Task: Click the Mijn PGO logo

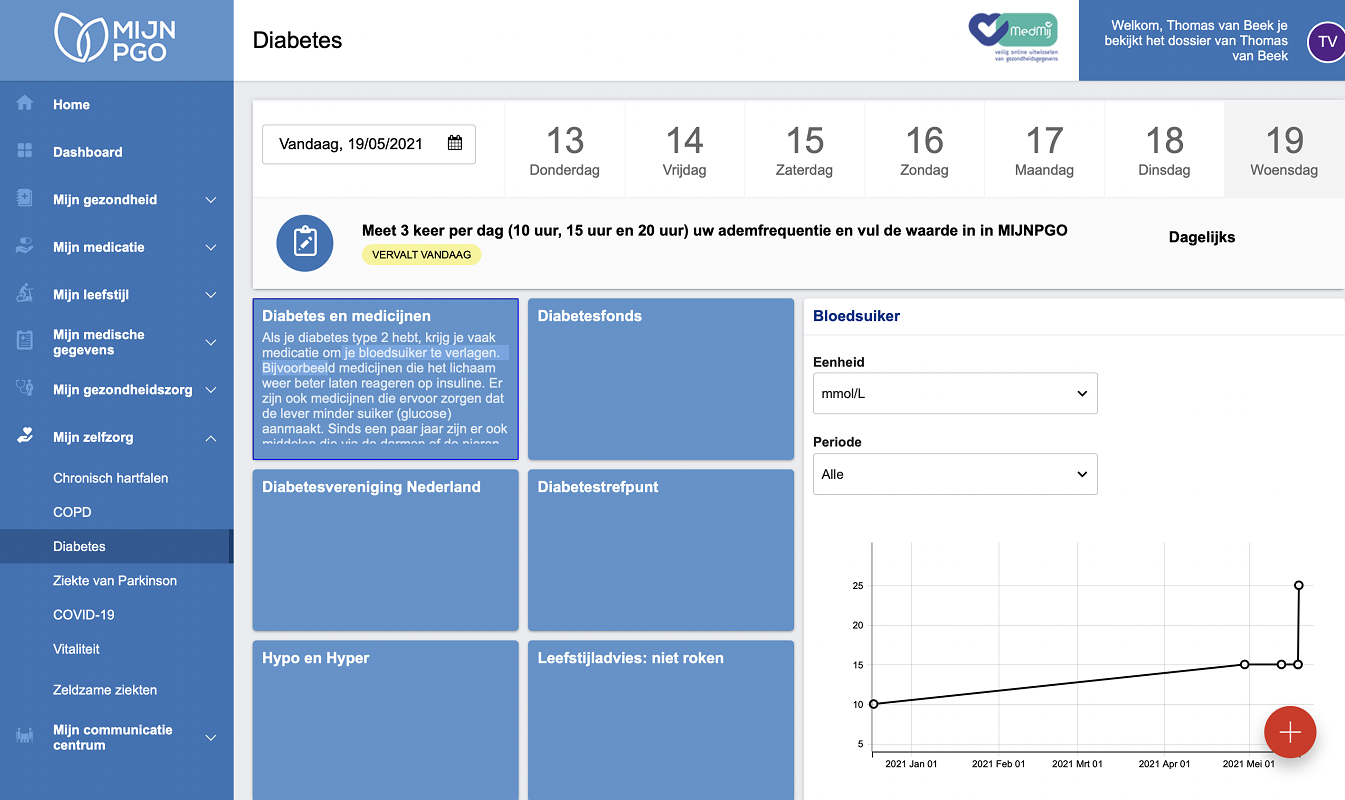Action: pyautogui.click(x=116, y=39)
